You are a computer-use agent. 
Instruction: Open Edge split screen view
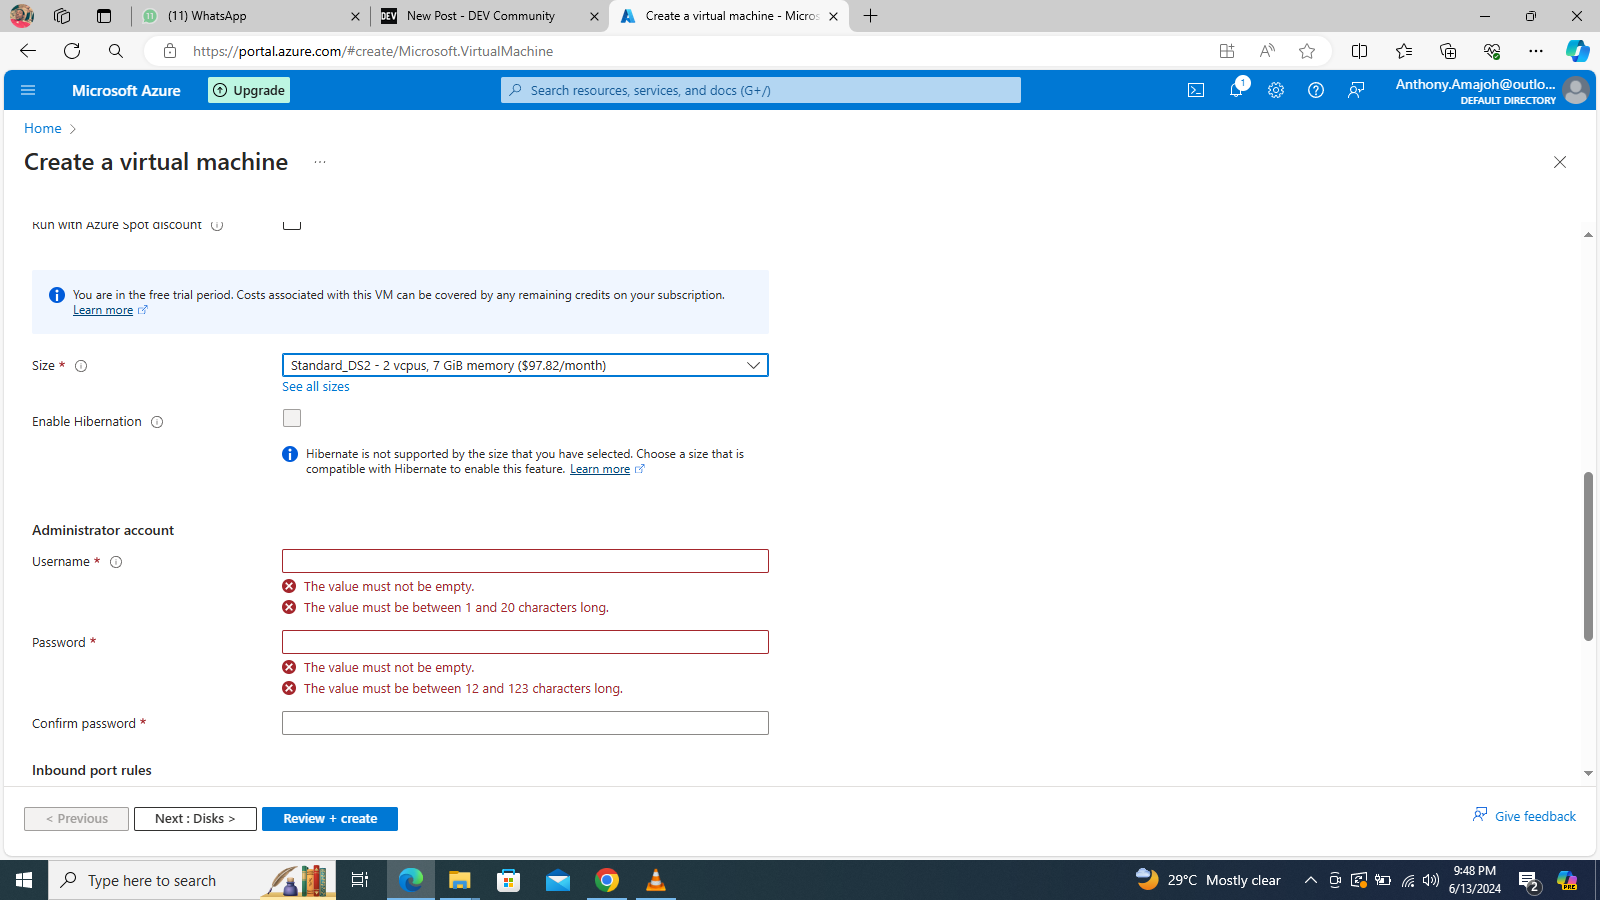[x=1359, y=51]
